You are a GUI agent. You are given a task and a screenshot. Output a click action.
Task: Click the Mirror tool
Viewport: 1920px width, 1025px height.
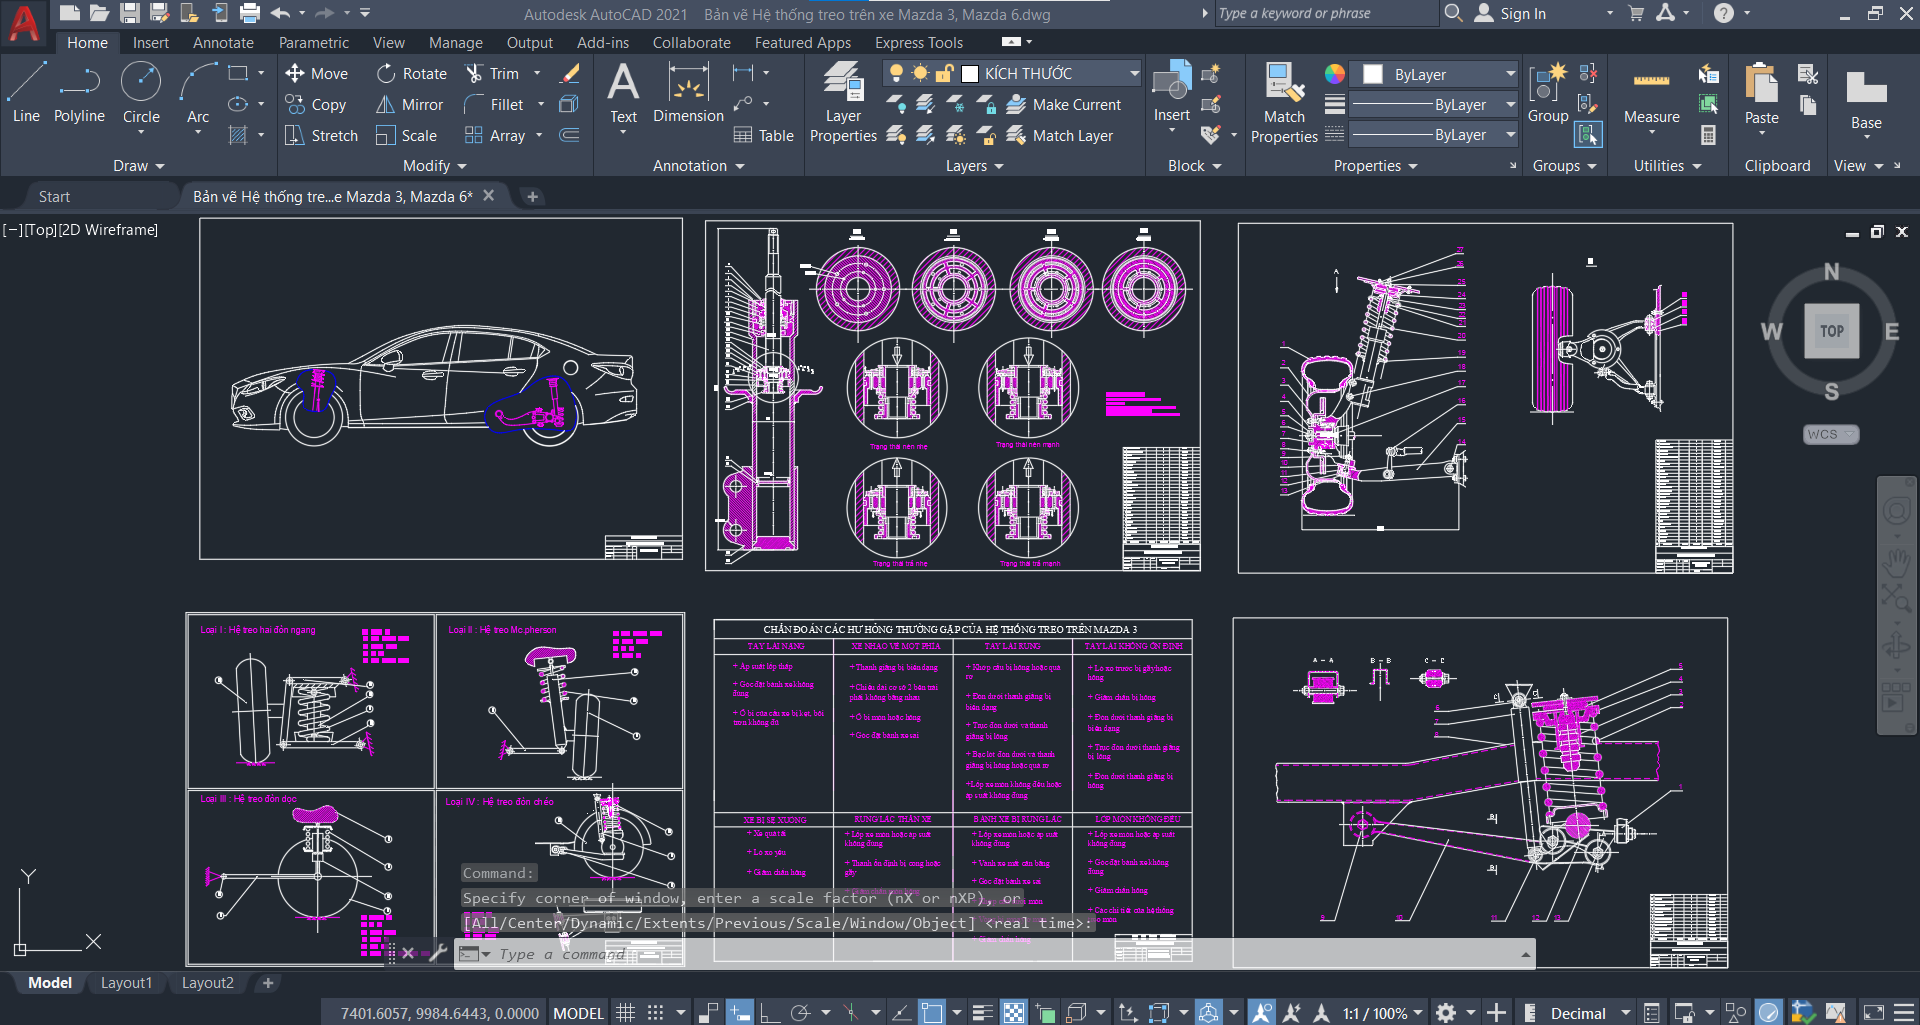pyautogui.click(x=410, y=104)
